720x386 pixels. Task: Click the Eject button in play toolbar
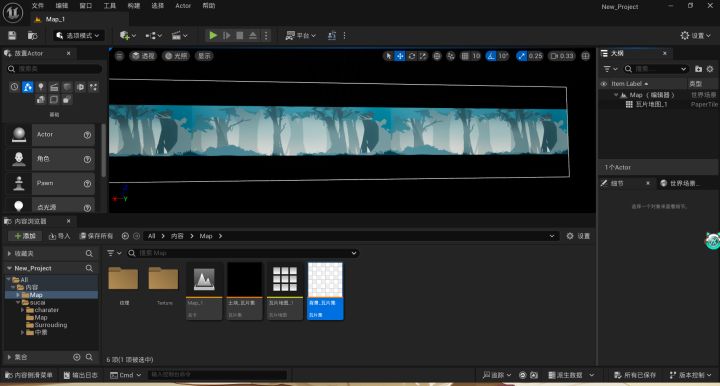tap(253, 35)
